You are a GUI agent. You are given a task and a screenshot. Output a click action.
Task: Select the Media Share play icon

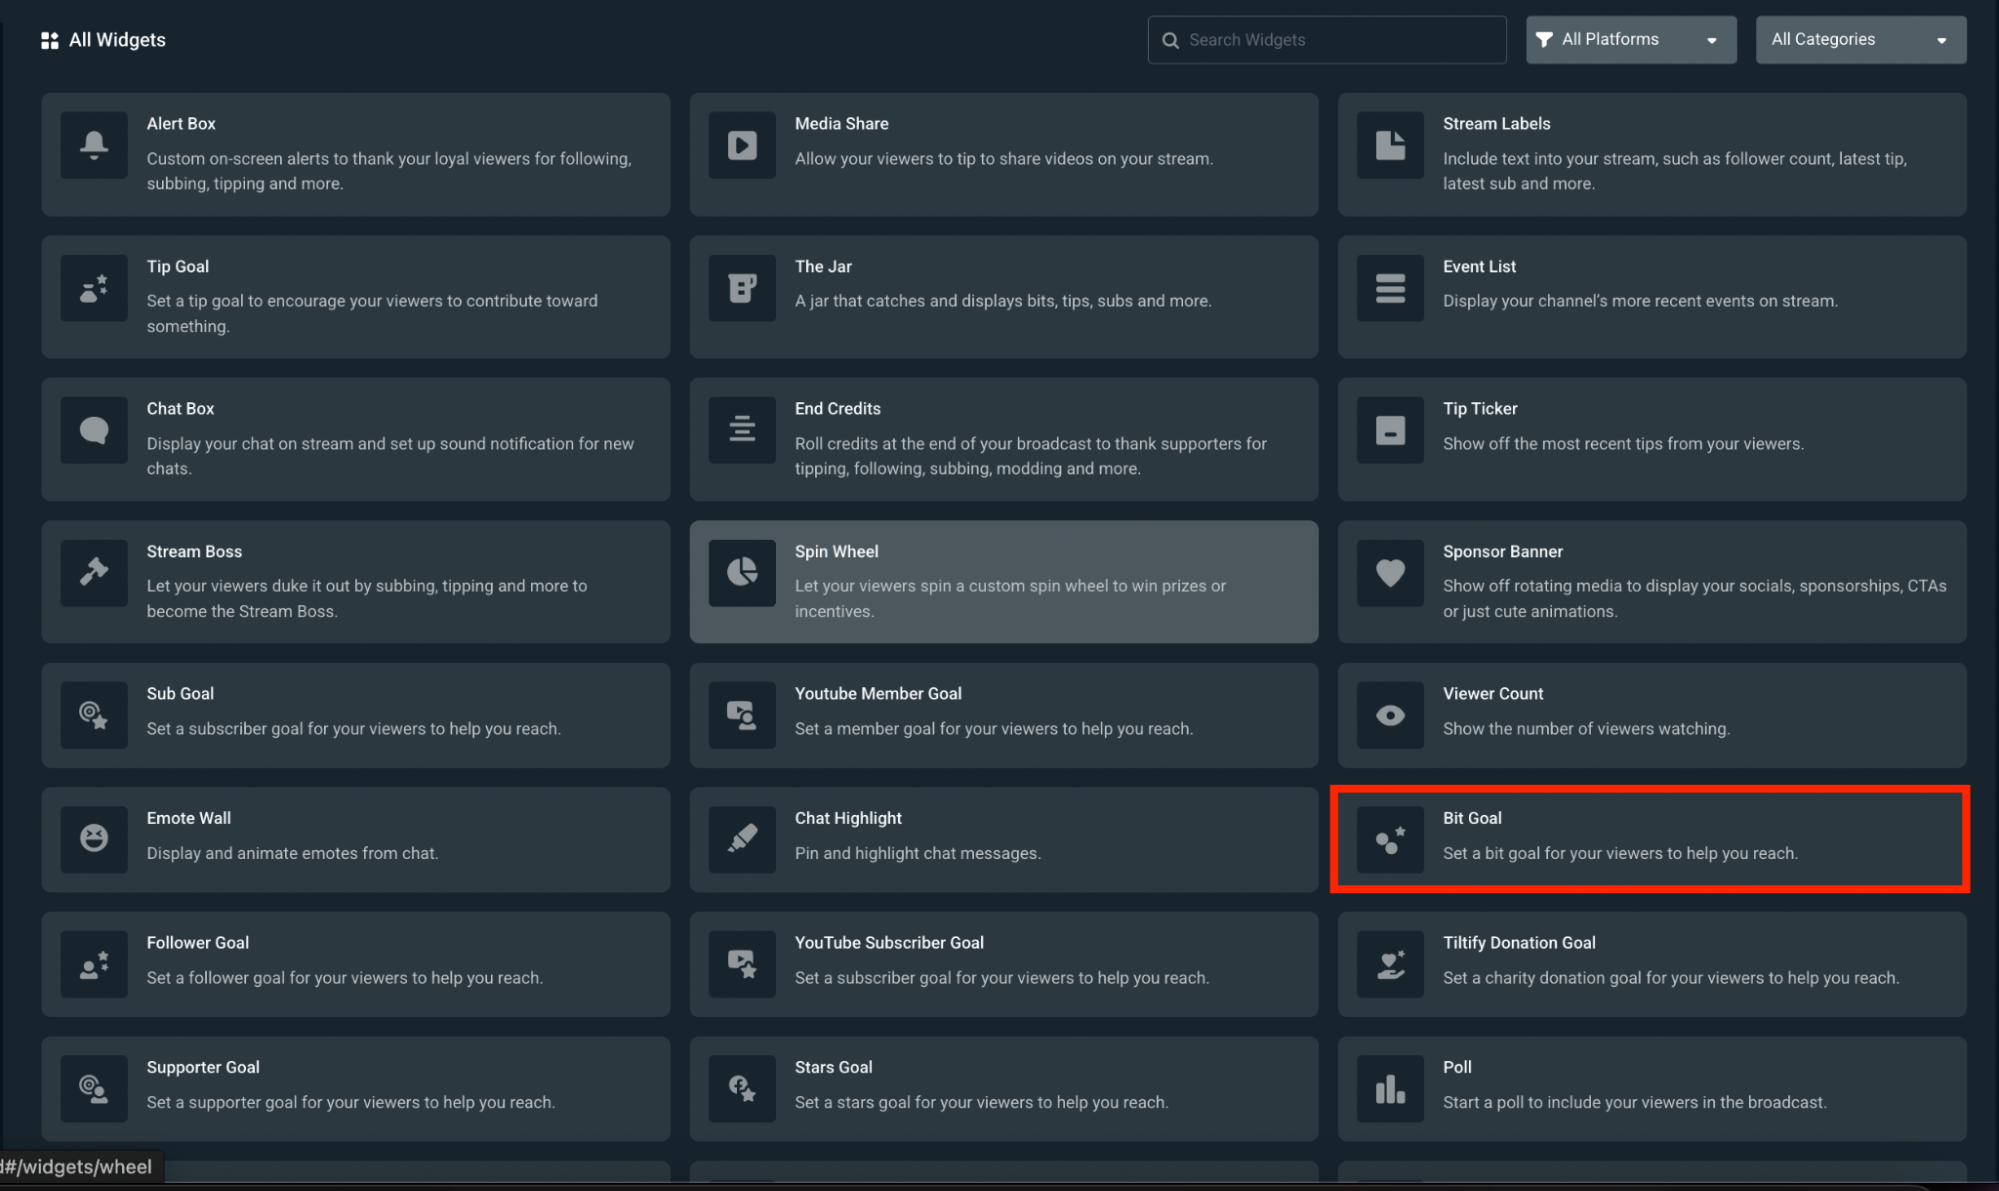(x=741, y=145)
